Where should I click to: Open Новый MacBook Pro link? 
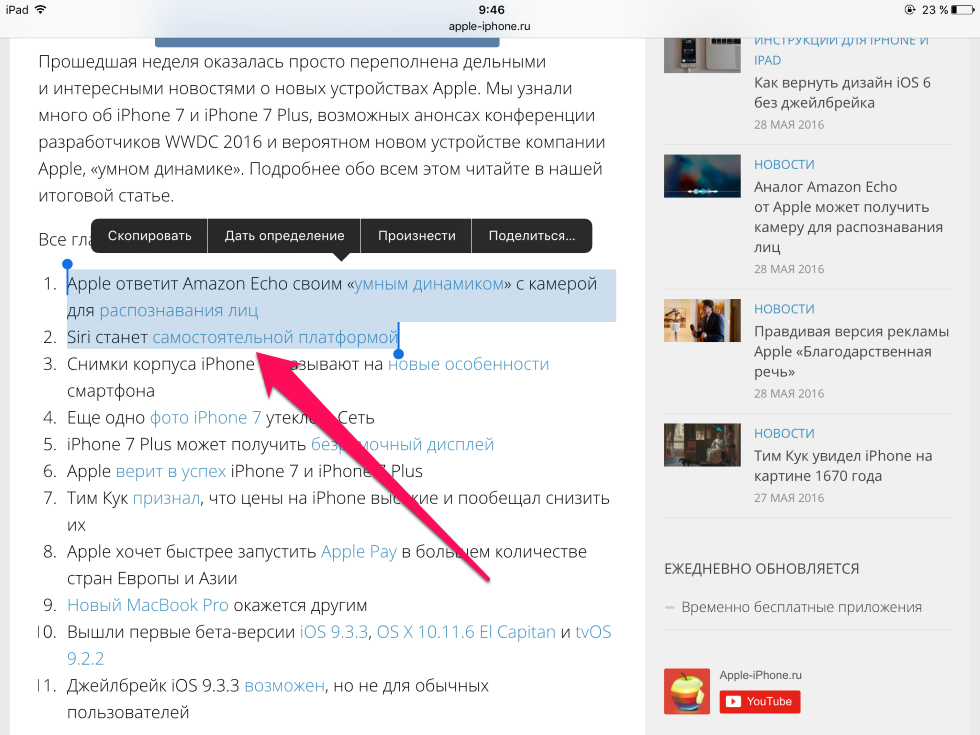(148, 606)
